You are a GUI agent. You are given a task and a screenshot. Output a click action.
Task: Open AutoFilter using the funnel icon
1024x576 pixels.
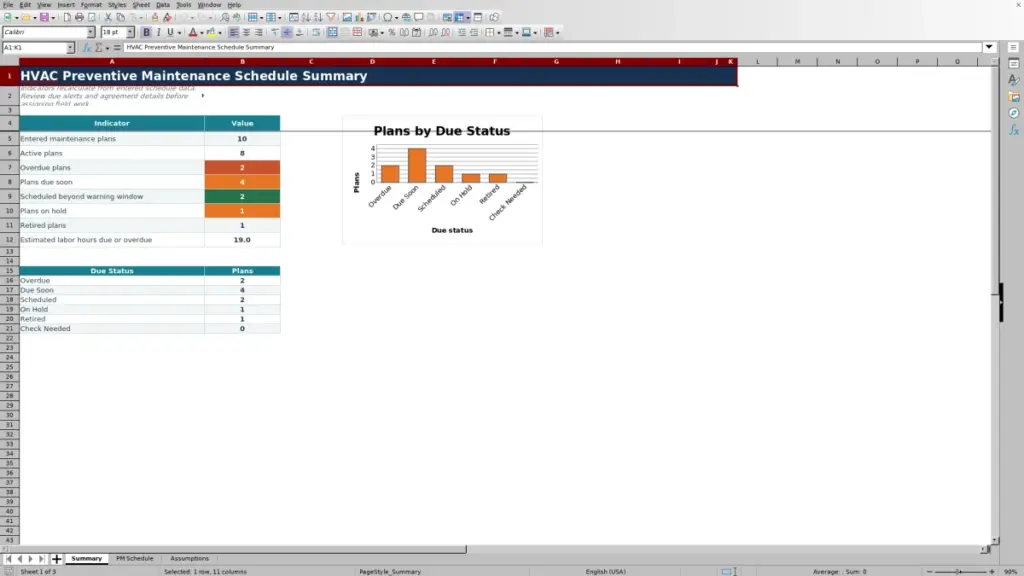click(331, 17)
